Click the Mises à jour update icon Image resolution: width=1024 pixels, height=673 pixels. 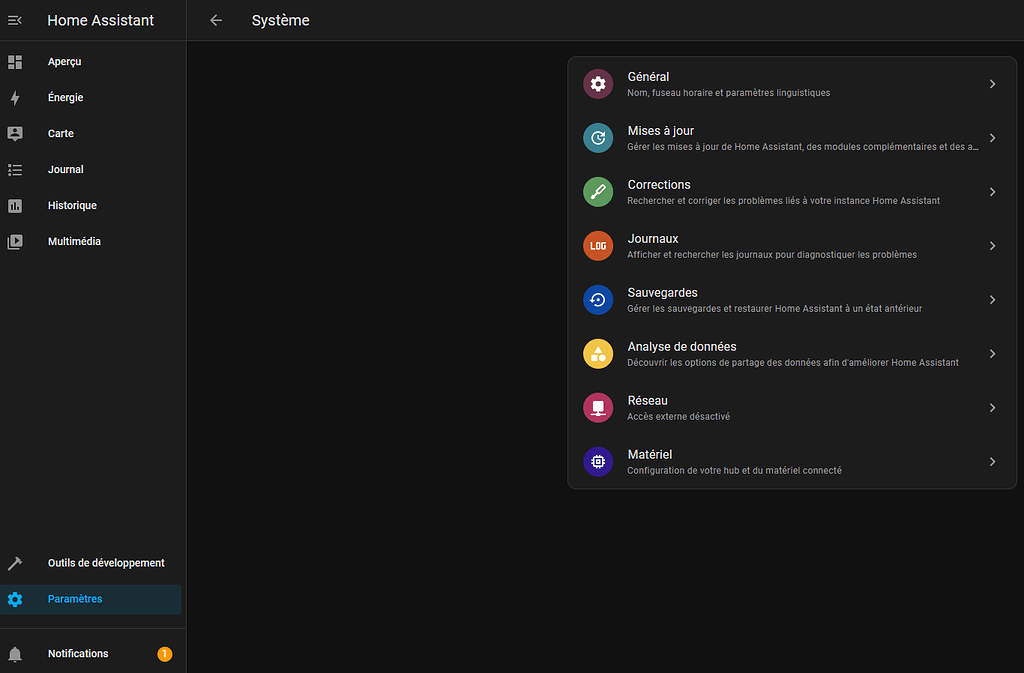(597, 138)
